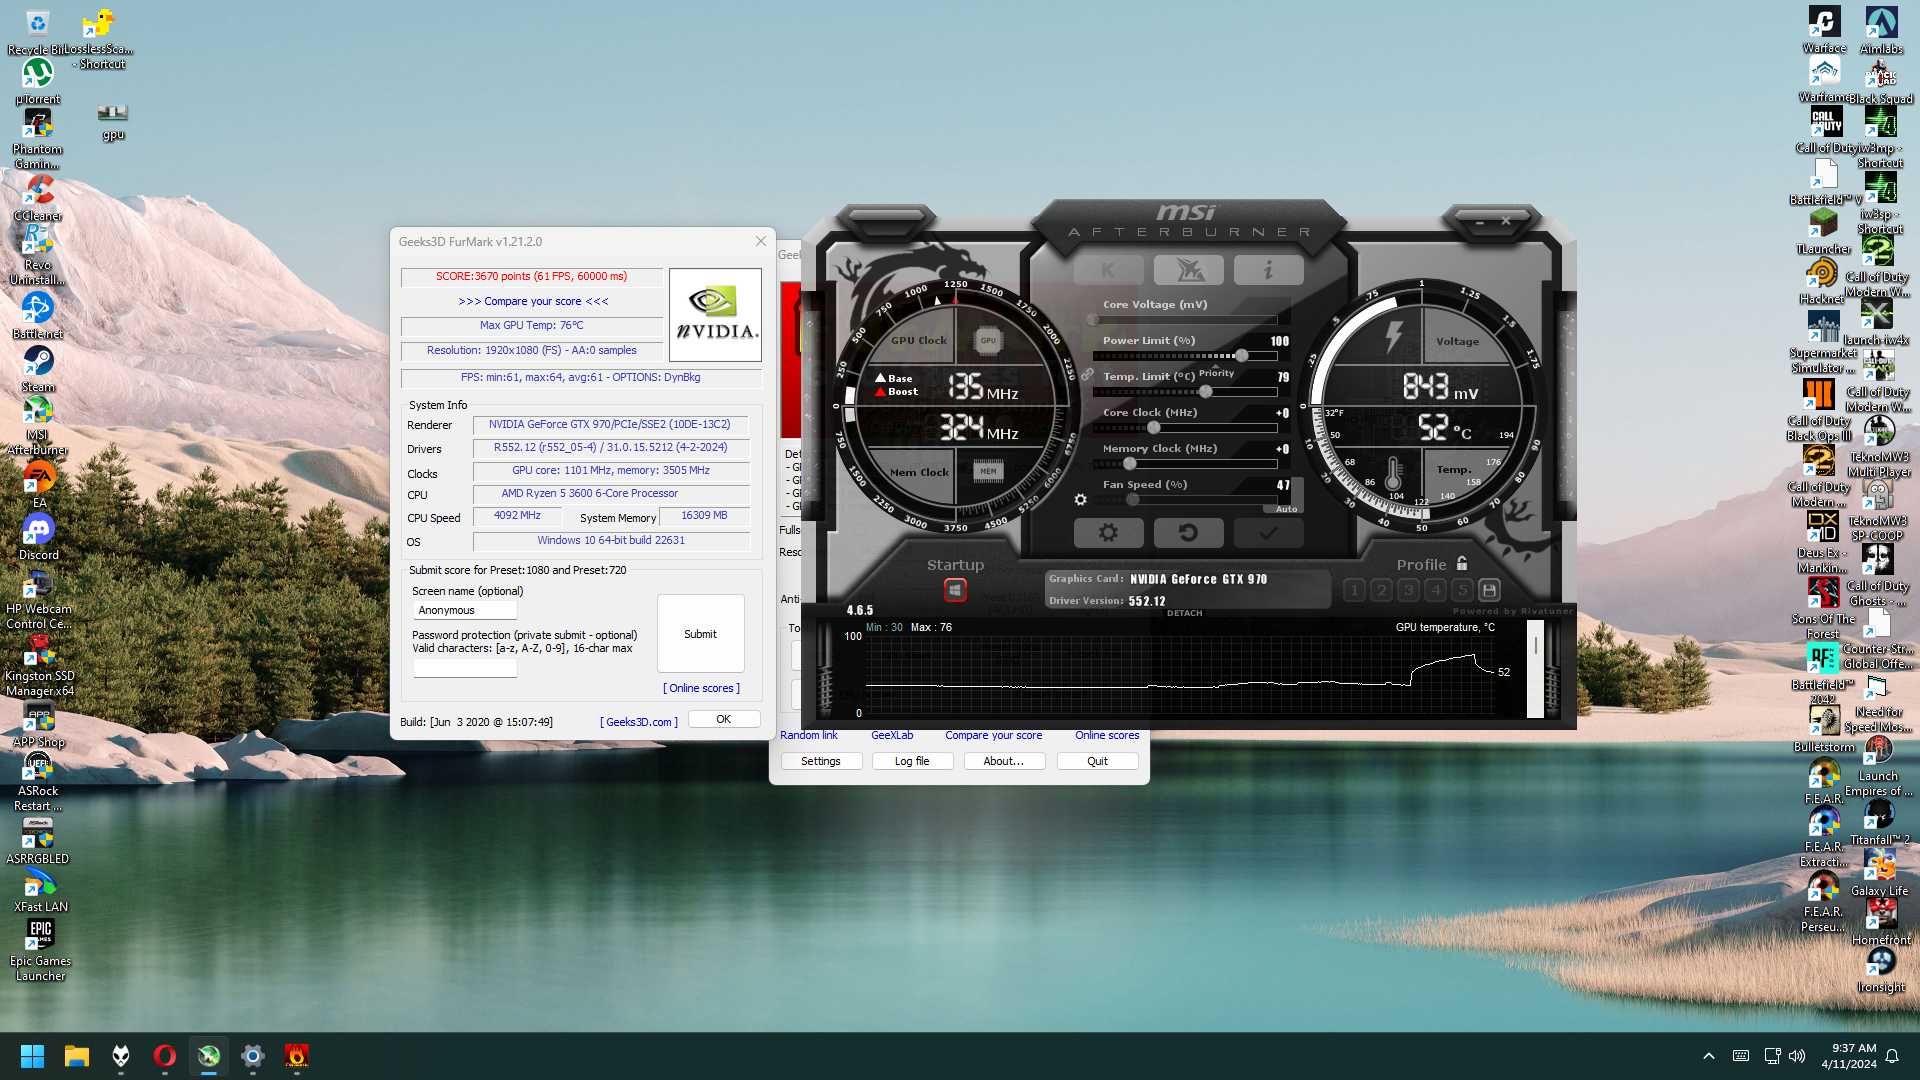Open Log file in FurMark window
The height and width of the screenshot is (1080, 1920).
912,761
